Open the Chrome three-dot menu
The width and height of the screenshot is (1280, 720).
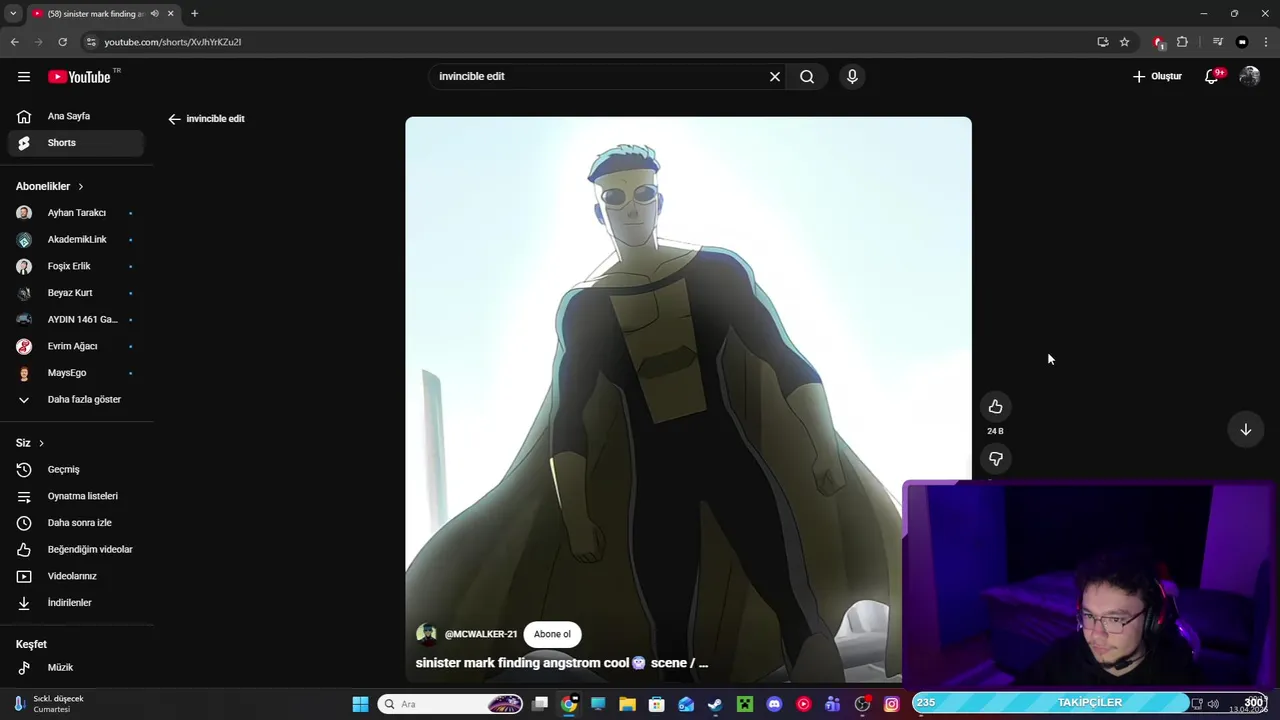click(1266, 42)
